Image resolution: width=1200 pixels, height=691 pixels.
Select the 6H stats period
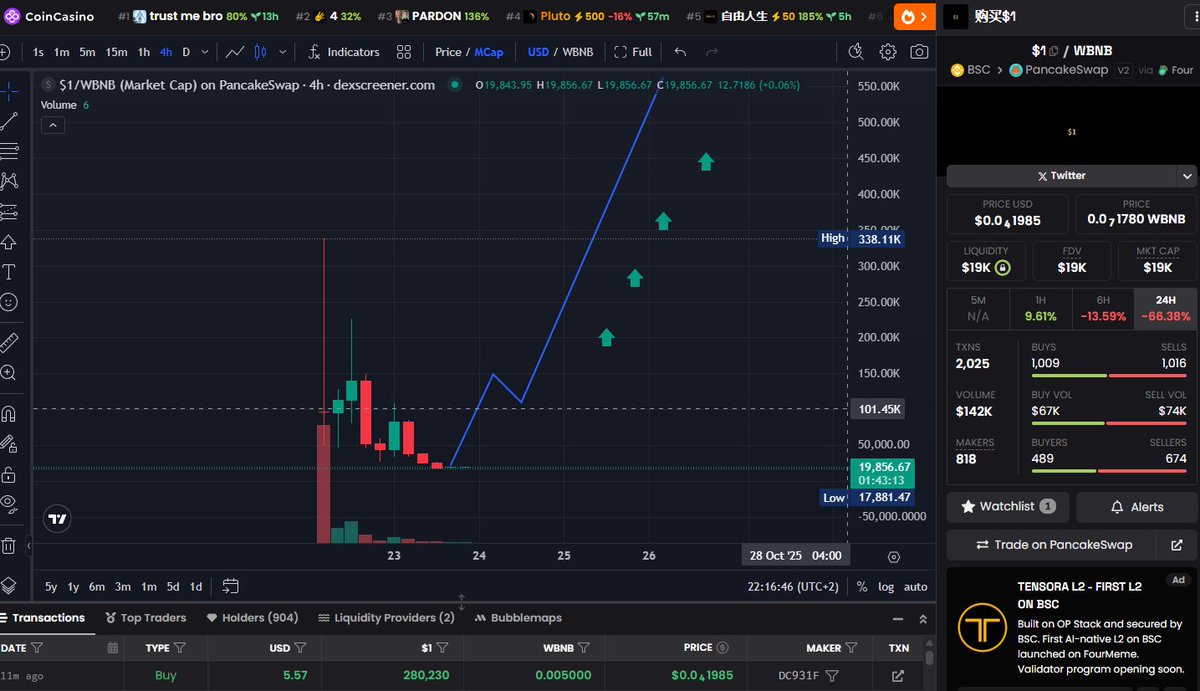click(1103, 307)
